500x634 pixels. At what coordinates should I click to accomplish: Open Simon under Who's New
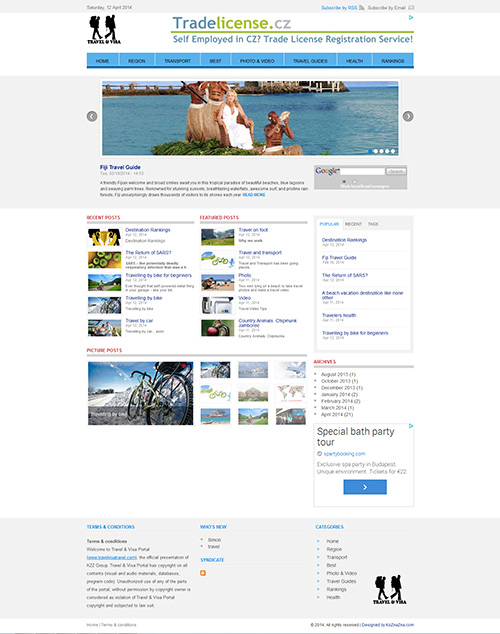(x=214, y=540)
